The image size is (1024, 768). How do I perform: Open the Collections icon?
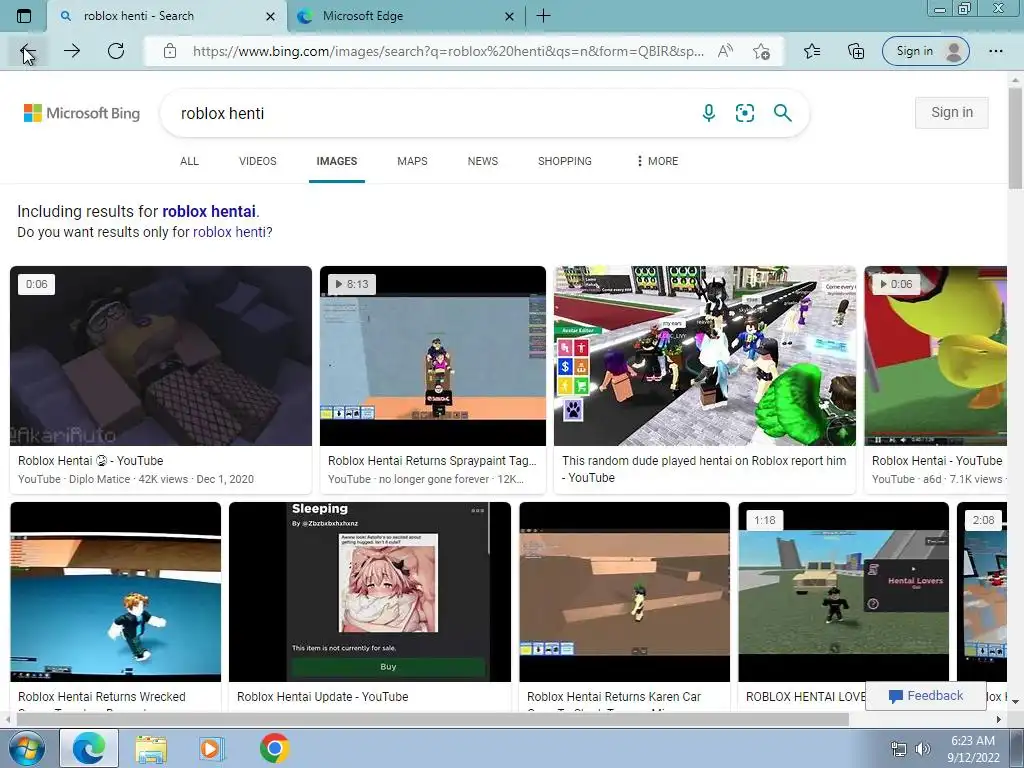point(856,51)
